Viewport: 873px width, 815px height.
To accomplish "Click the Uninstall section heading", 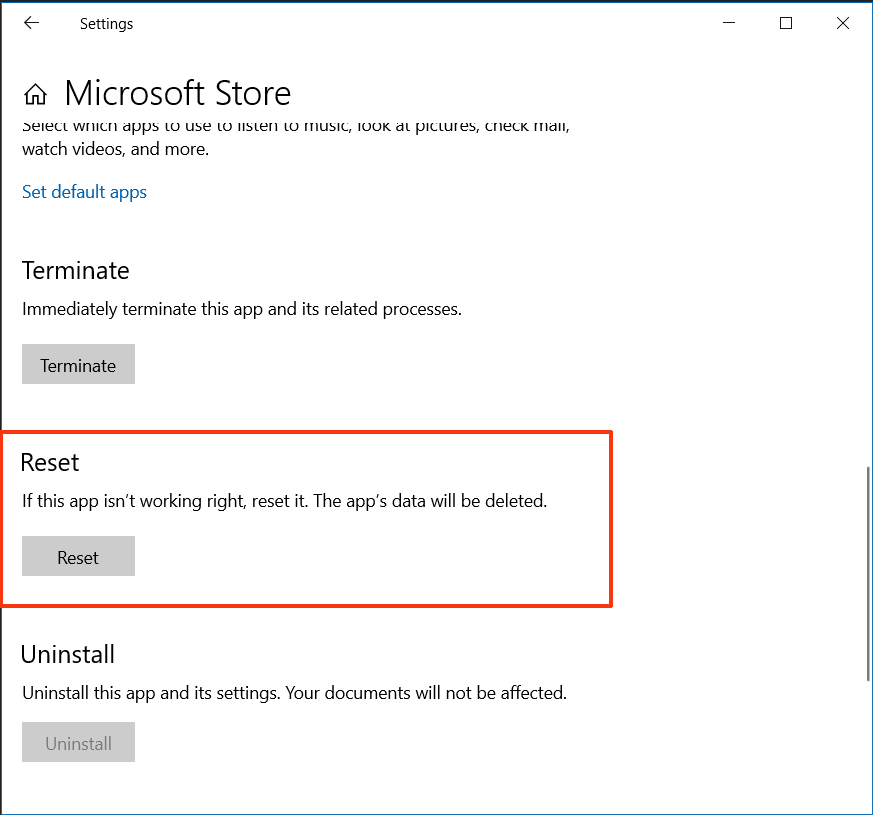I will tap(68, 655).
